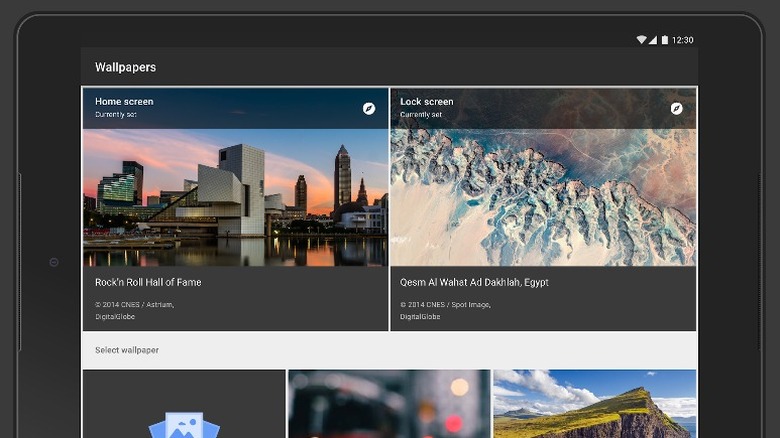Click the Wallpapers header title

point(125,67)
